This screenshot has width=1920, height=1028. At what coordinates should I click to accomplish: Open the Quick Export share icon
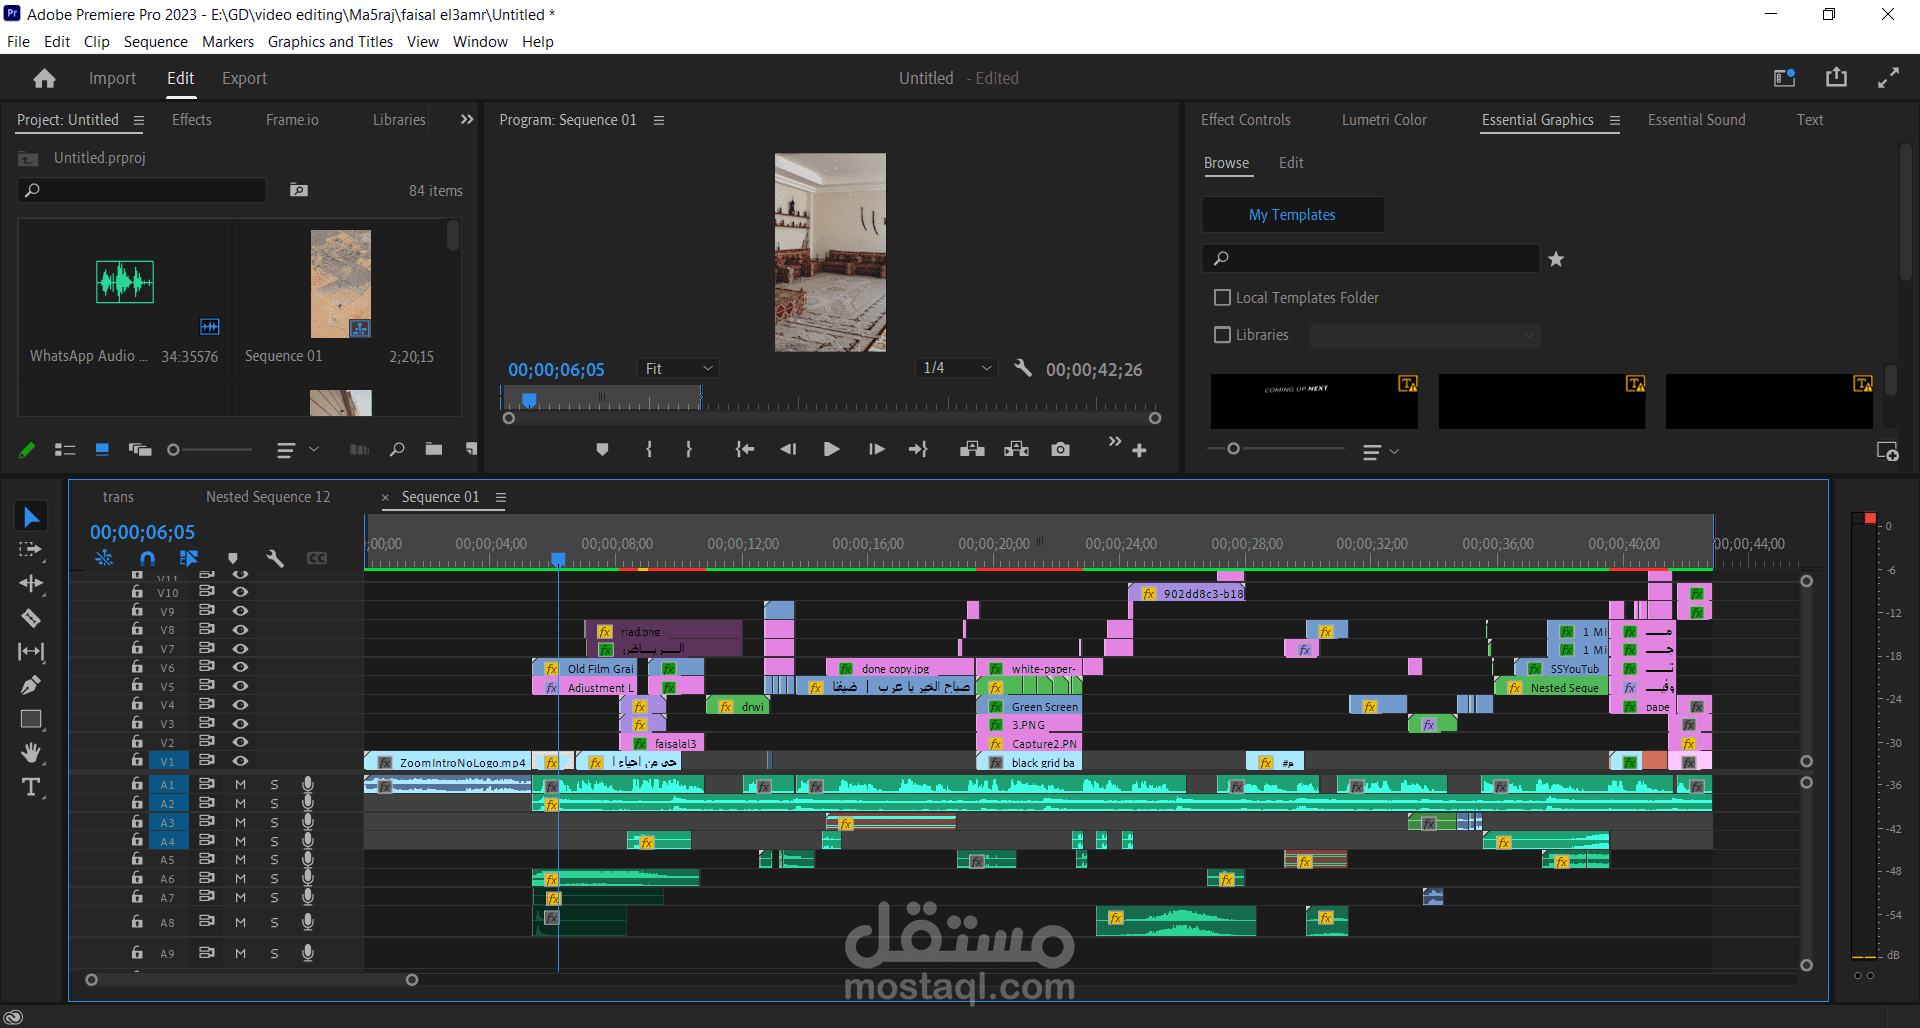click(x=1836, y=77)
